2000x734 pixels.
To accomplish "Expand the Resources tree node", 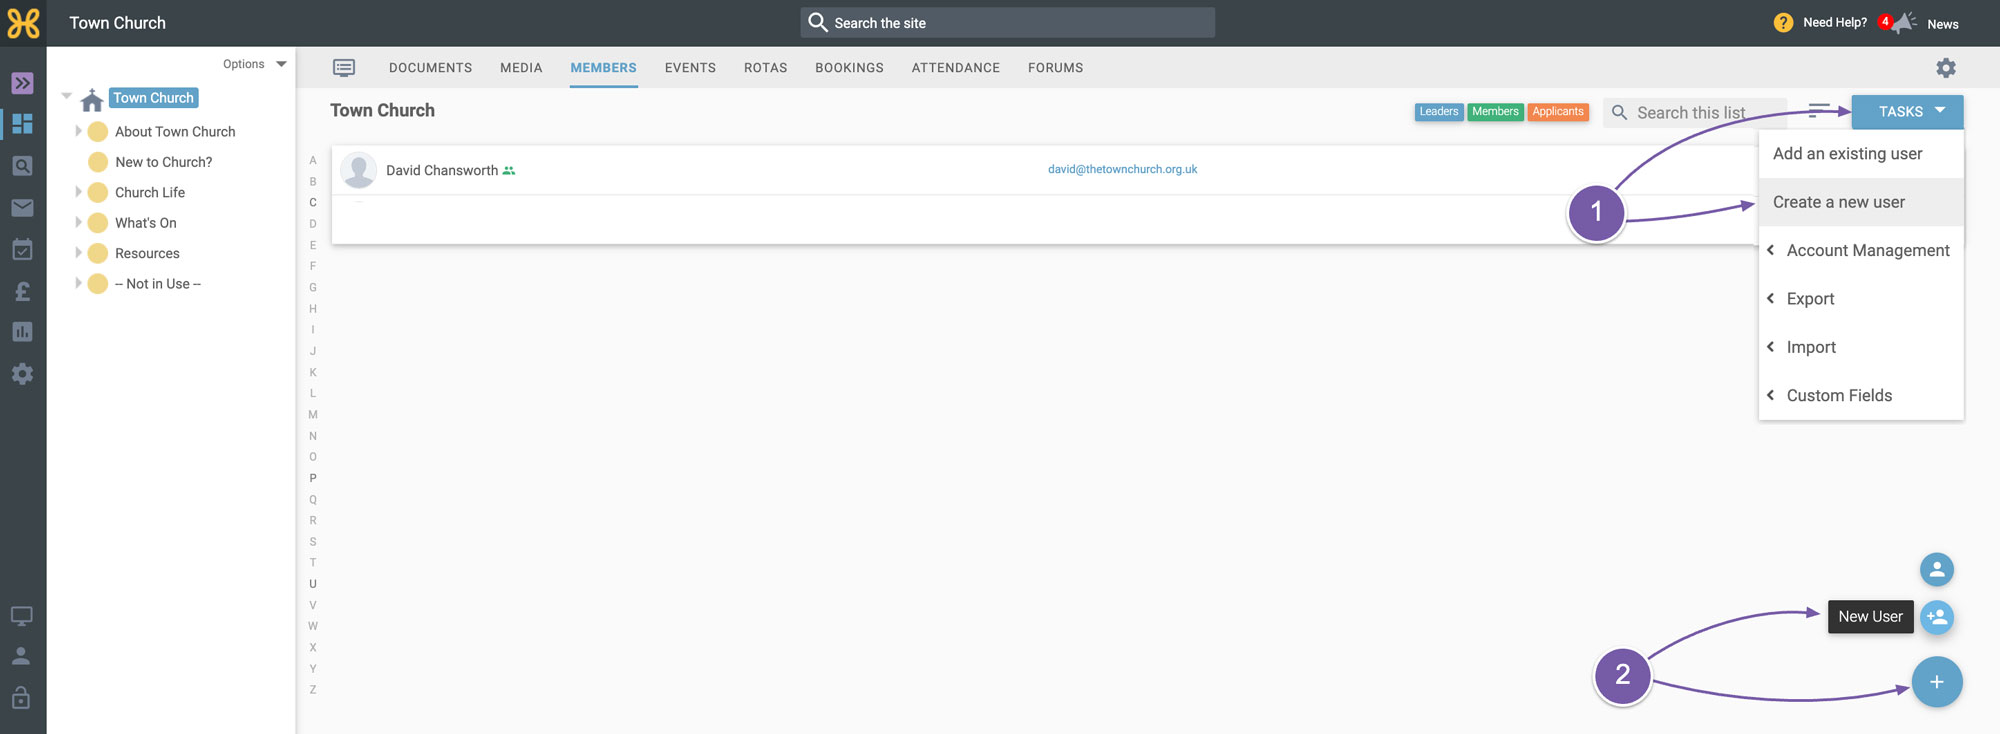I will (78, 253).
